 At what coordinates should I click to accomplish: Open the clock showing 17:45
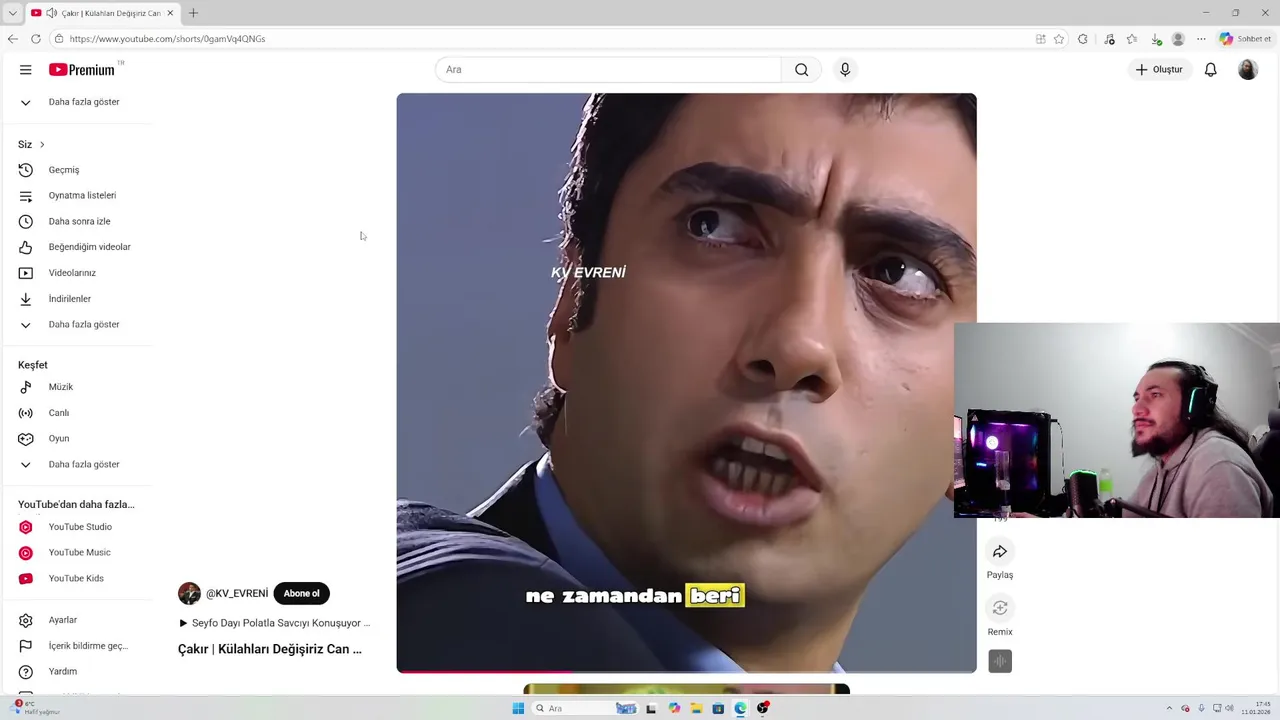1256,708
